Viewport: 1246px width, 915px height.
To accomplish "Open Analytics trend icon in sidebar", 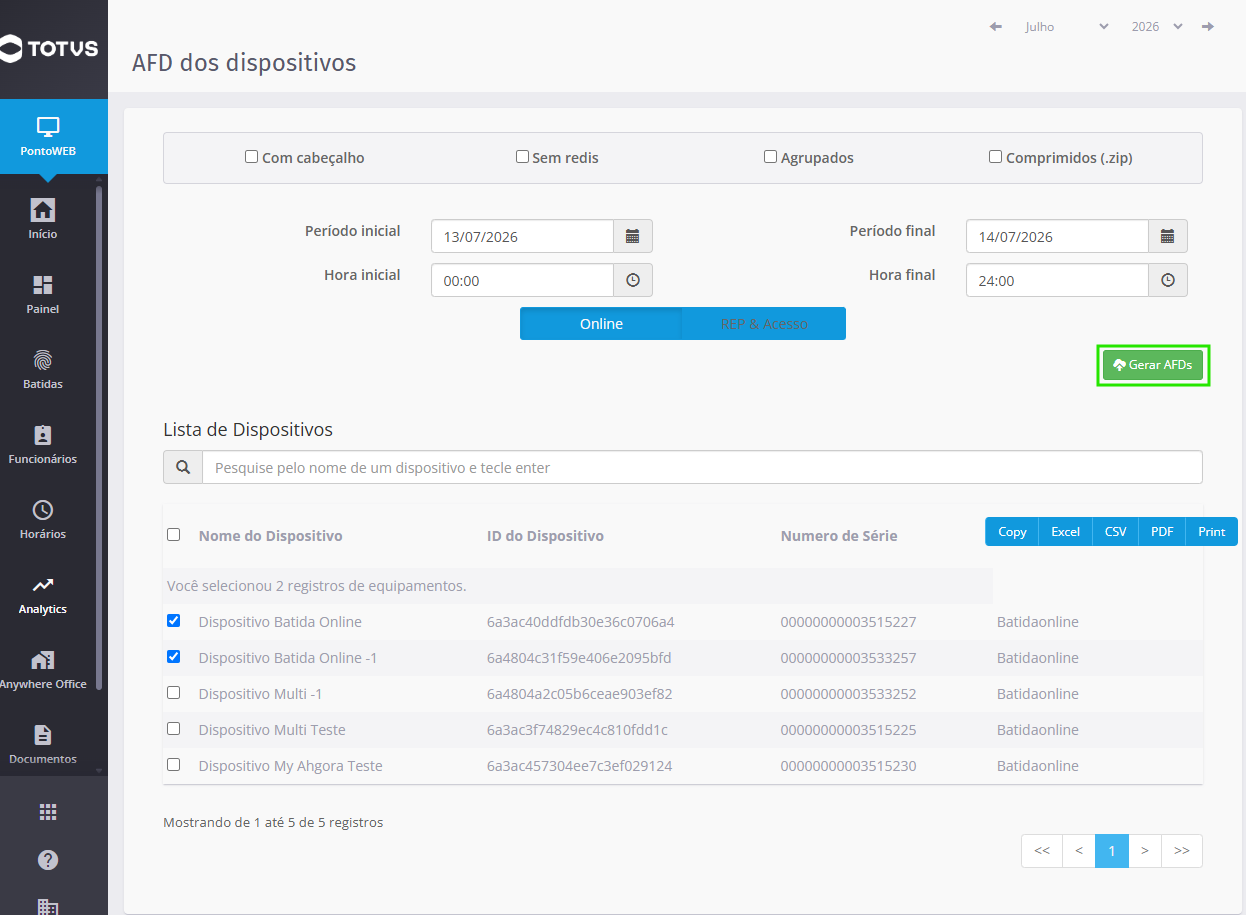I will tap(43, 585).
